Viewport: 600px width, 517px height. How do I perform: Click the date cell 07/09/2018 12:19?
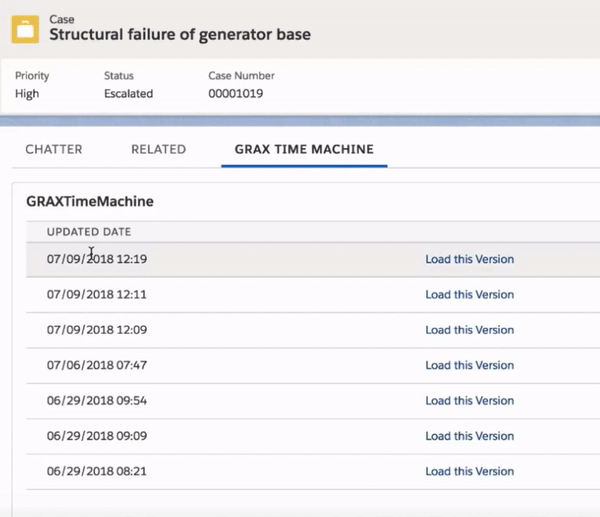[x=97, y=259]
